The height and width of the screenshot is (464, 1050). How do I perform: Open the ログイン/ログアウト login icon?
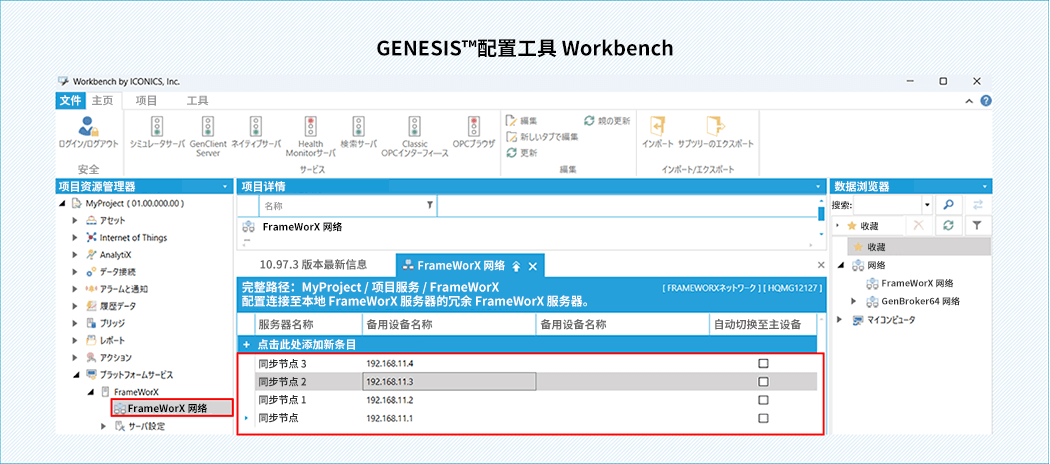pos(88,126)
